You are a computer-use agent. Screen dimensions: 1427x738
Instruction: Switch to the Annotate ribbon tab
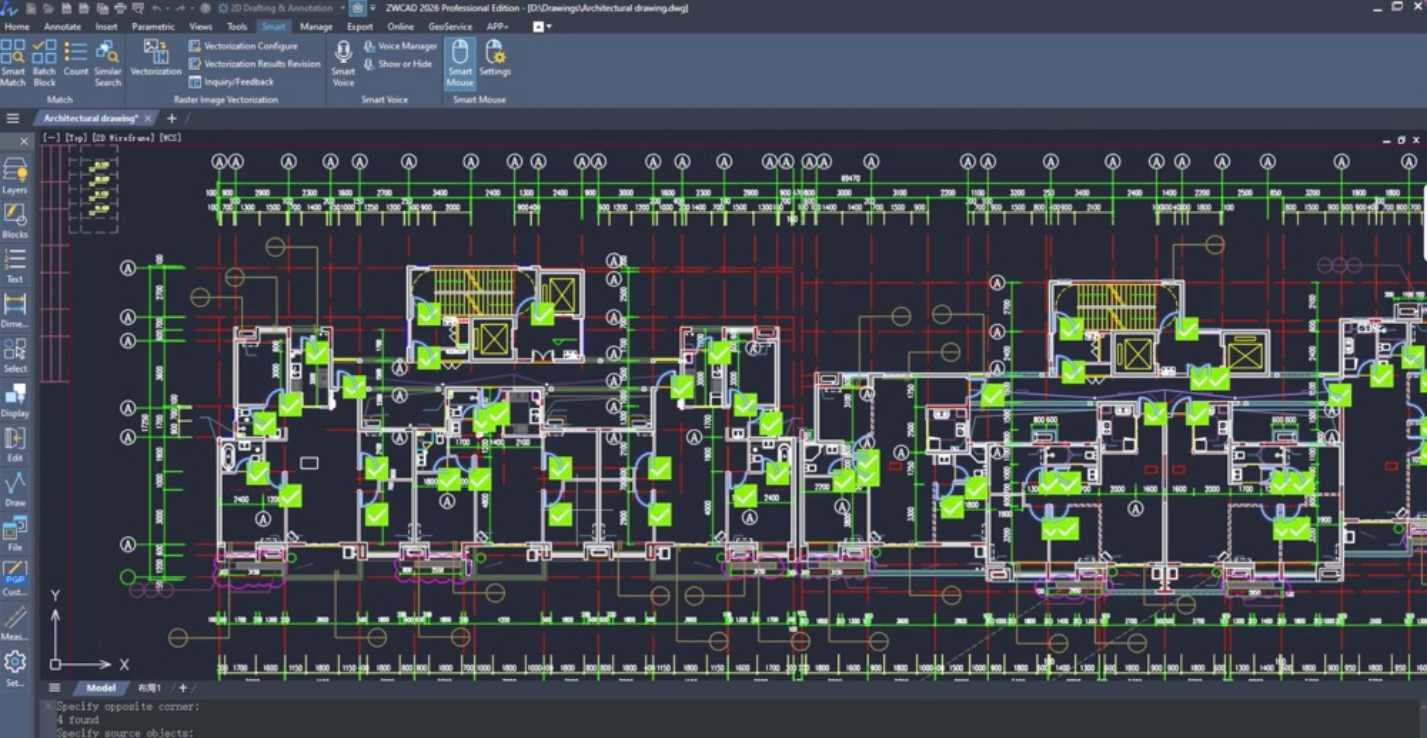(62, 27)
